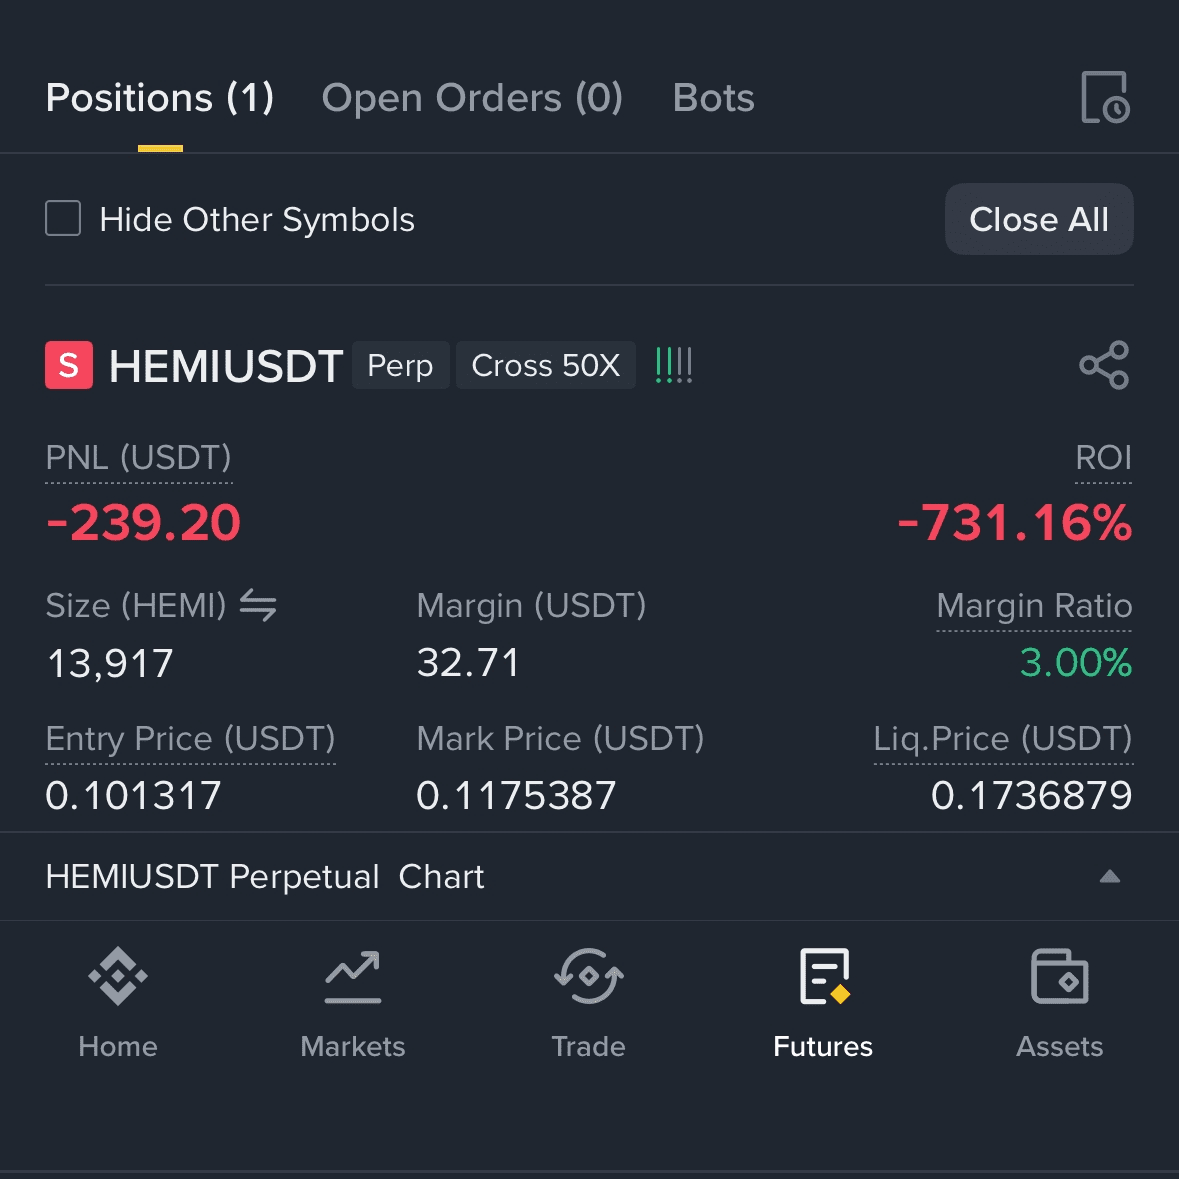Screen dimensions: 1179x1179
Task: Open the Assets wallet icon
Action: (1059, 977)
